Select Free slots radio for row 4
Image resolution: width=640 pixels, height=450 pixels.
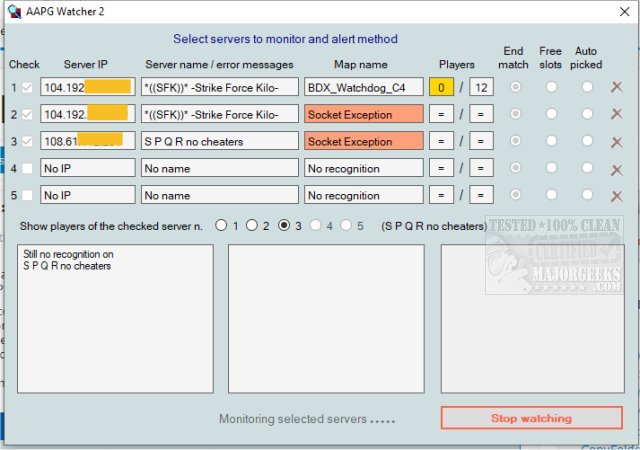point(551,167)
